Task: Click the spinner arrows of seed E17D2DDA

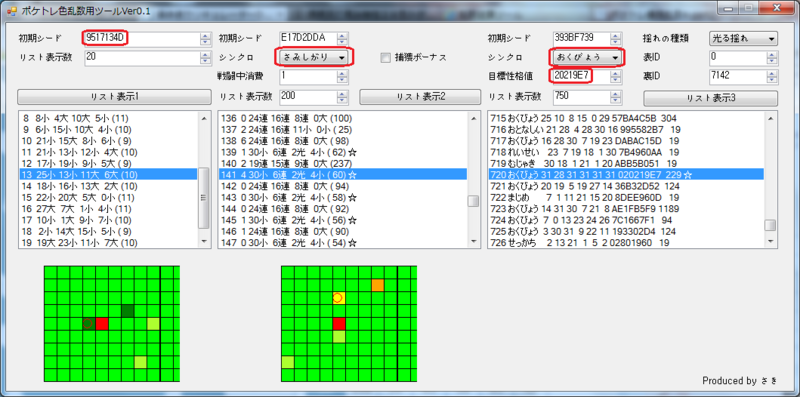Action: click(343, 38)
